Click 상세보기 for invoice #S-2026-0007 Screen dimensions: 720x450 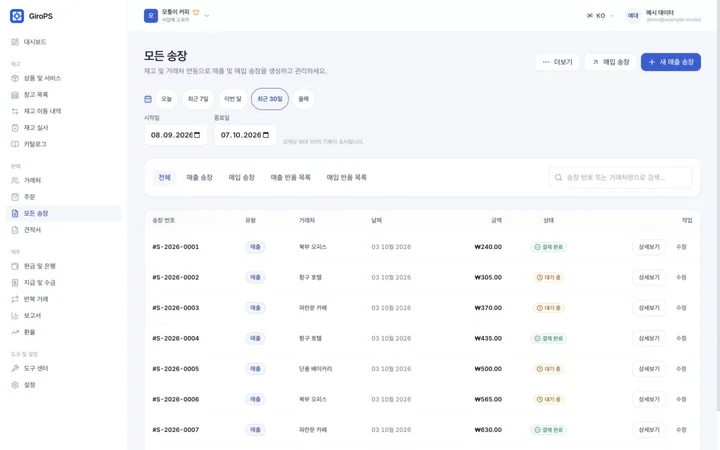pyautogui.click(x=649, y=430)
